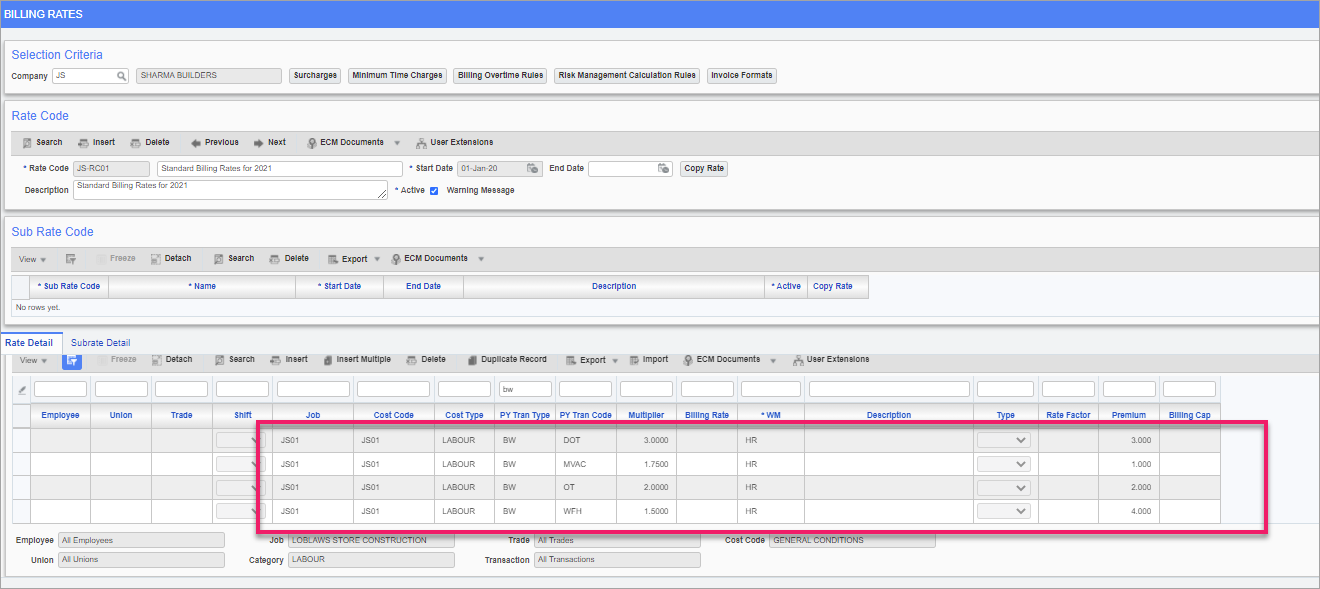
Task: Expand the View menu in Sub Rate Code
Action: [33, 259]
